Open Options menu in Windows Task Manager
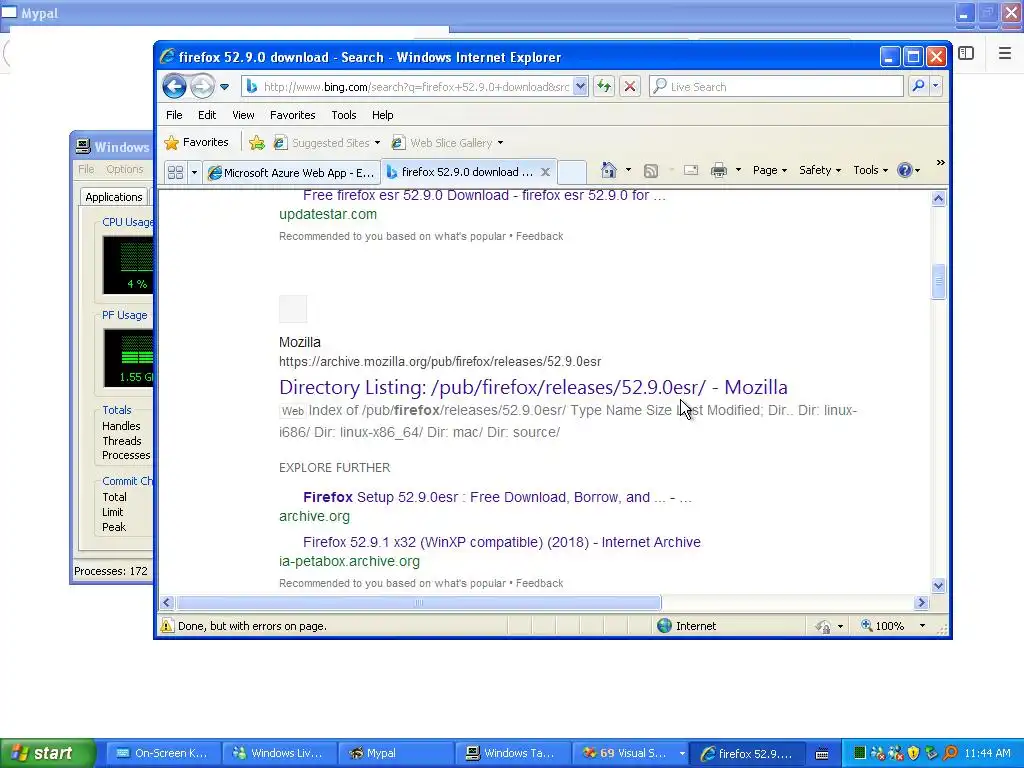The image size is (1024, 768). pyautogui.click(x=125, y=169)
